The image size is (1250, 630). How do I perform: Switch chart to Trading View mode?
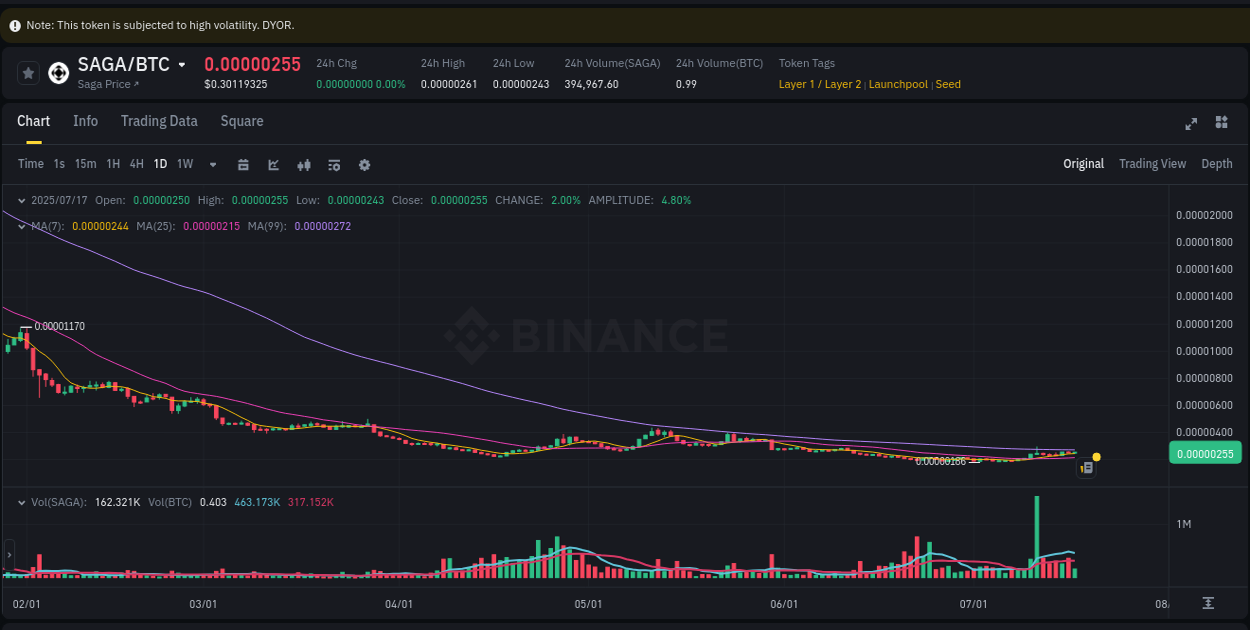pos(1152,163)
